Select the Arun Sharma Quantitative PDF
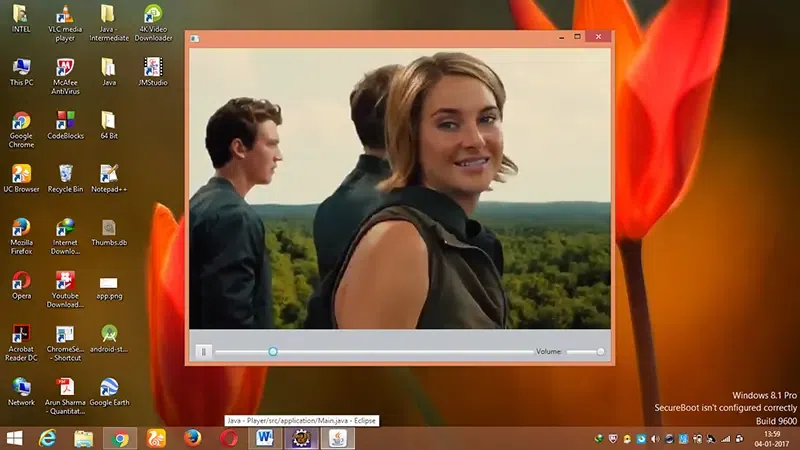 (65, 396)
